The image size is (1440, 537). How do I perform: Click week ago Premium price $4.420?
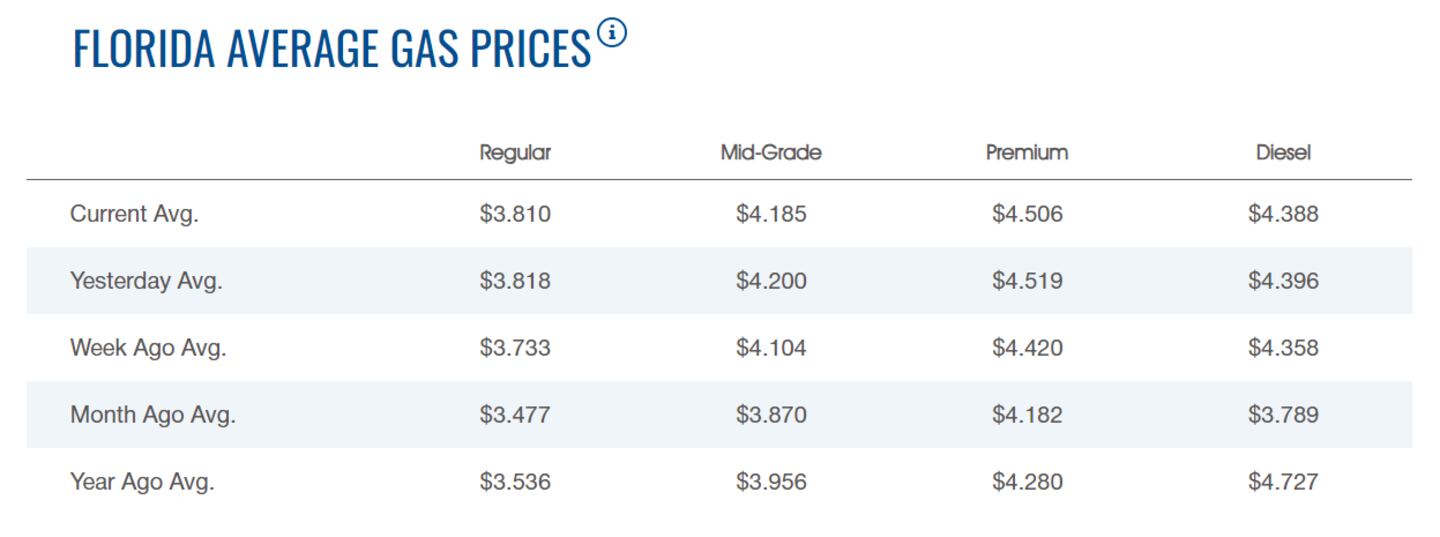1027,348
